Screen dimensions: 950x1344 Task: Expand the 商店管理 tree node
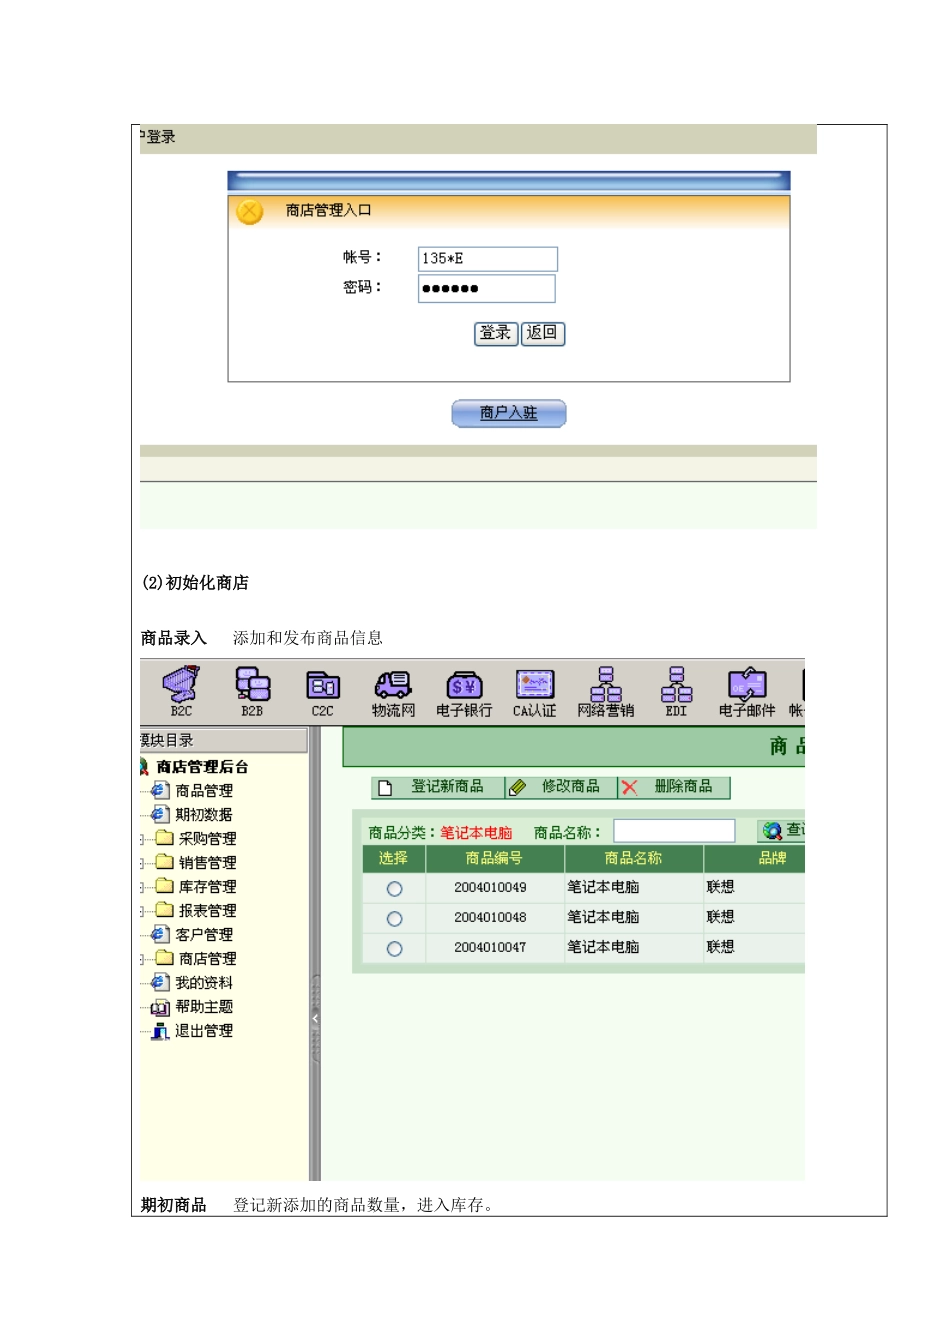[x=143, y=959]
